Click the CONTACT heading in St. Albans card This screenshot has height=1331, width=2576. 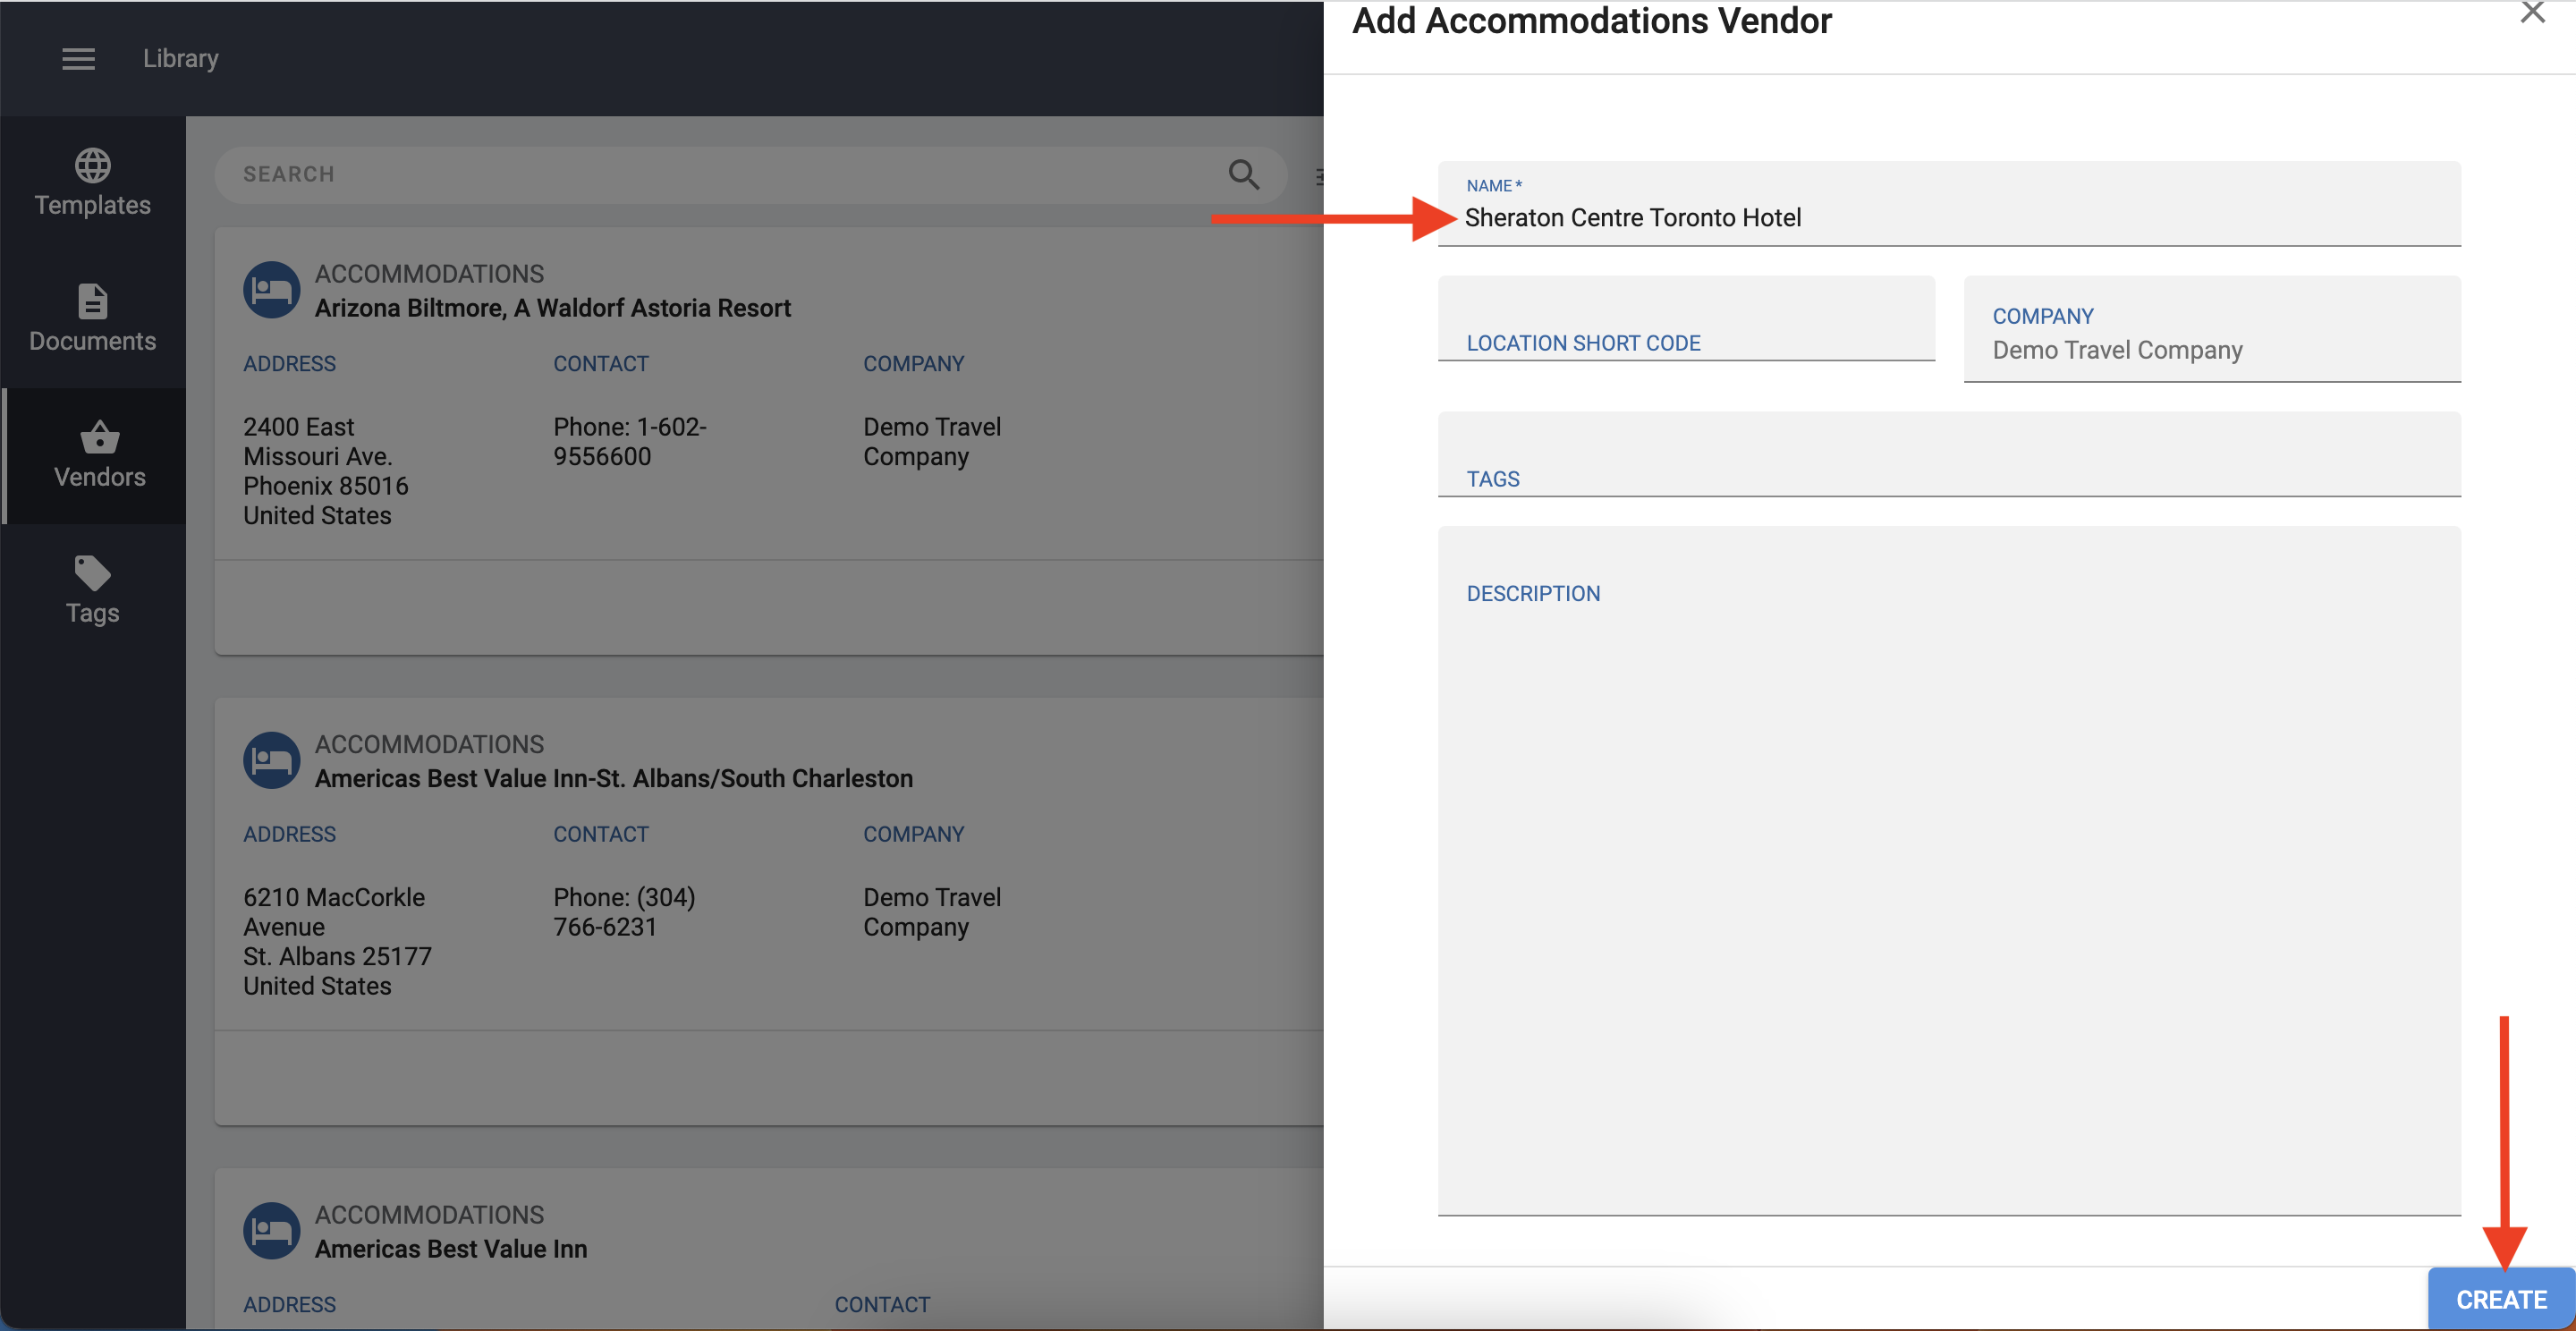pyautogui.click(x=601, y=835)
